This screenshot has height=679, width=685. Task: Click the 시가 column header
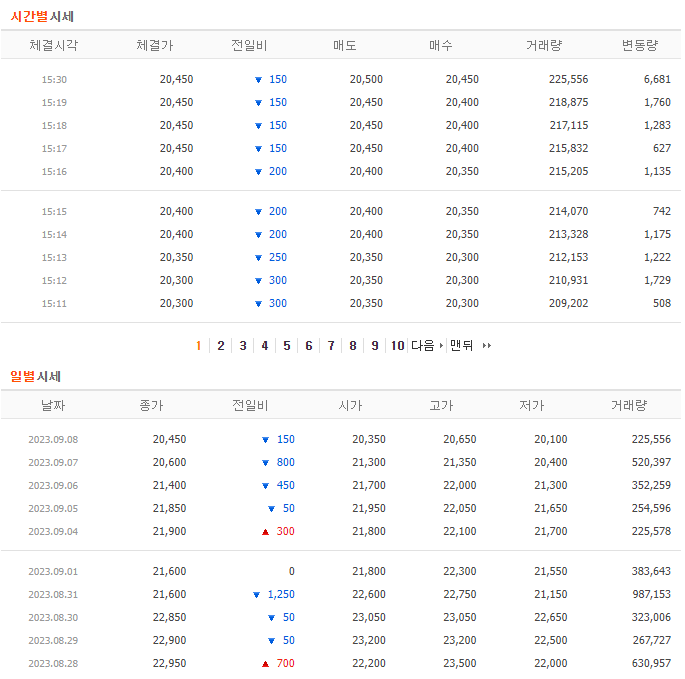coord(350,405)
